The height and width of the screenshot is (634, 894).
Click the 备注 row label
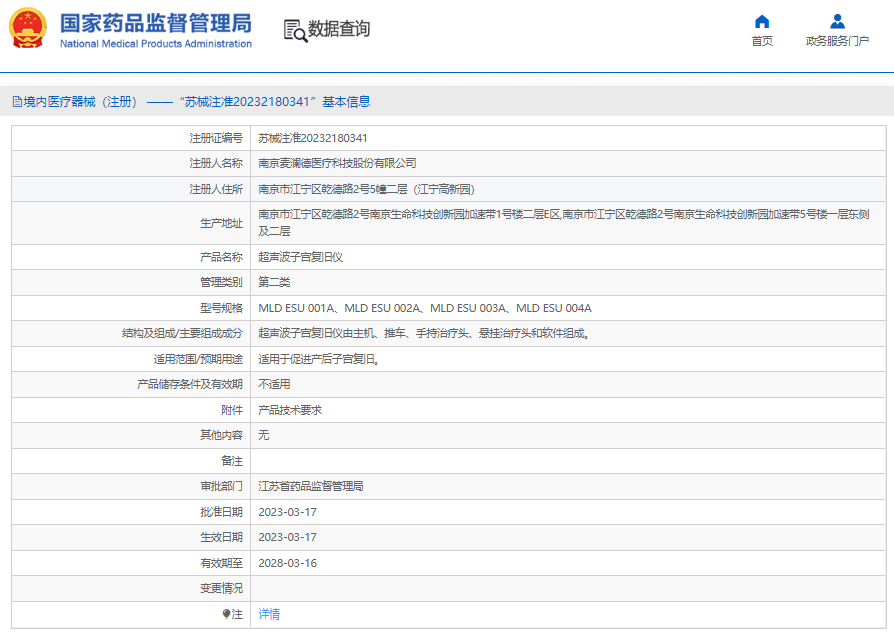[x=232, y=461]
